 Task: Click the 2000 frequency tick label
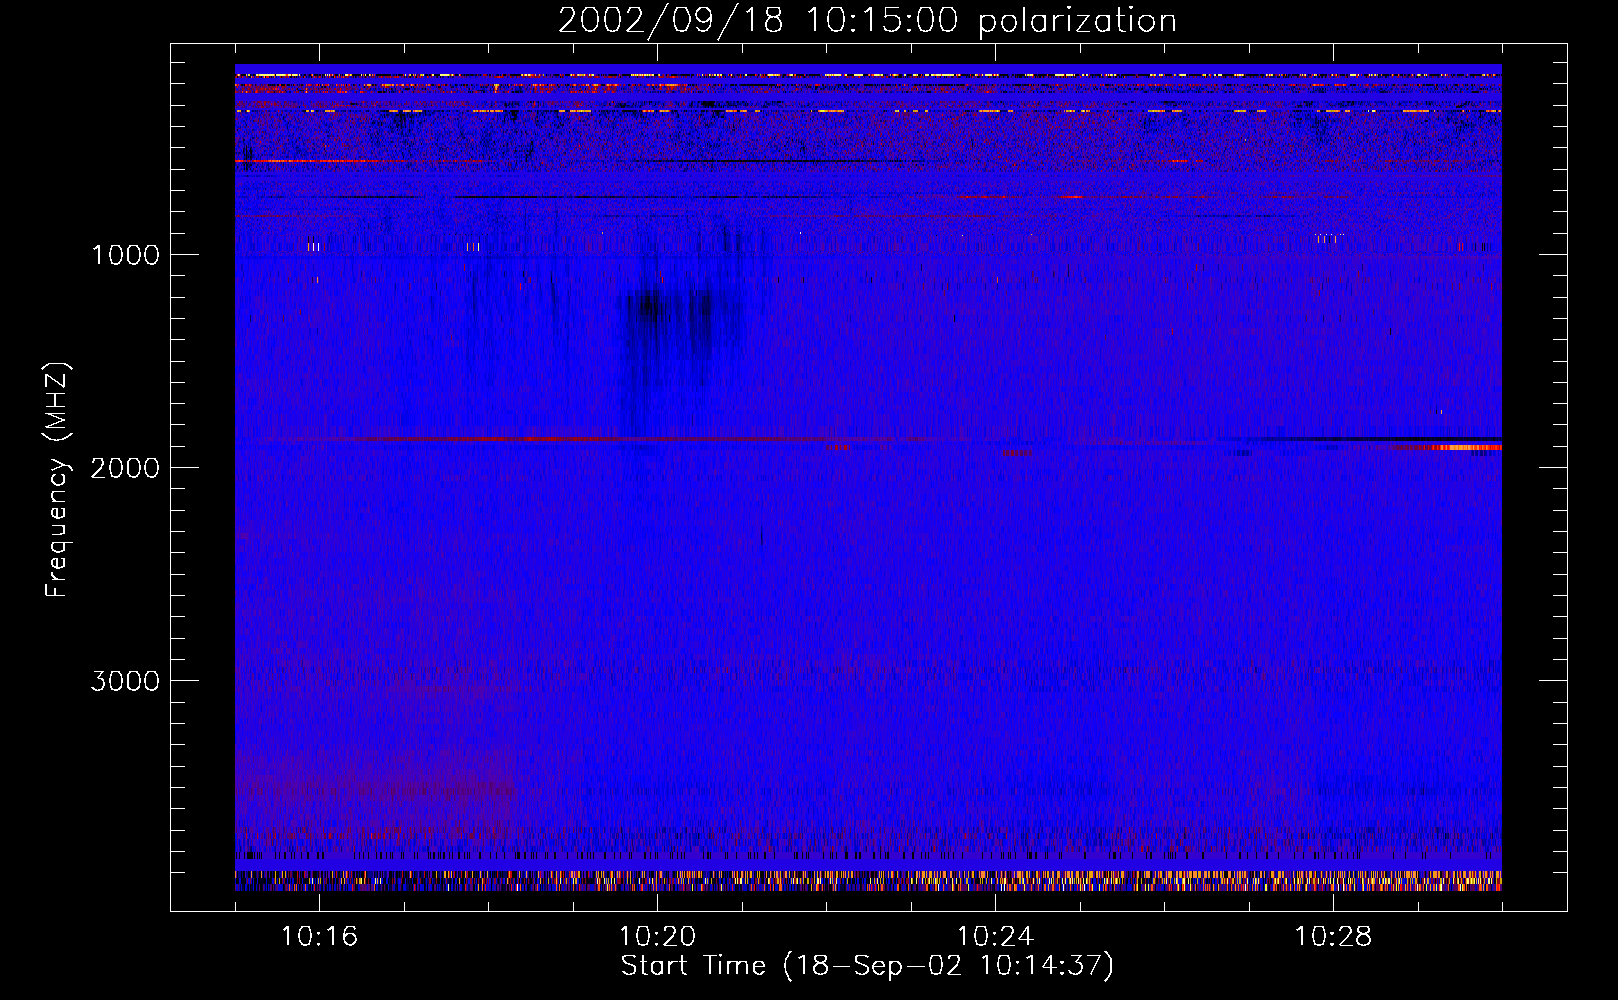tap(125, 468)
